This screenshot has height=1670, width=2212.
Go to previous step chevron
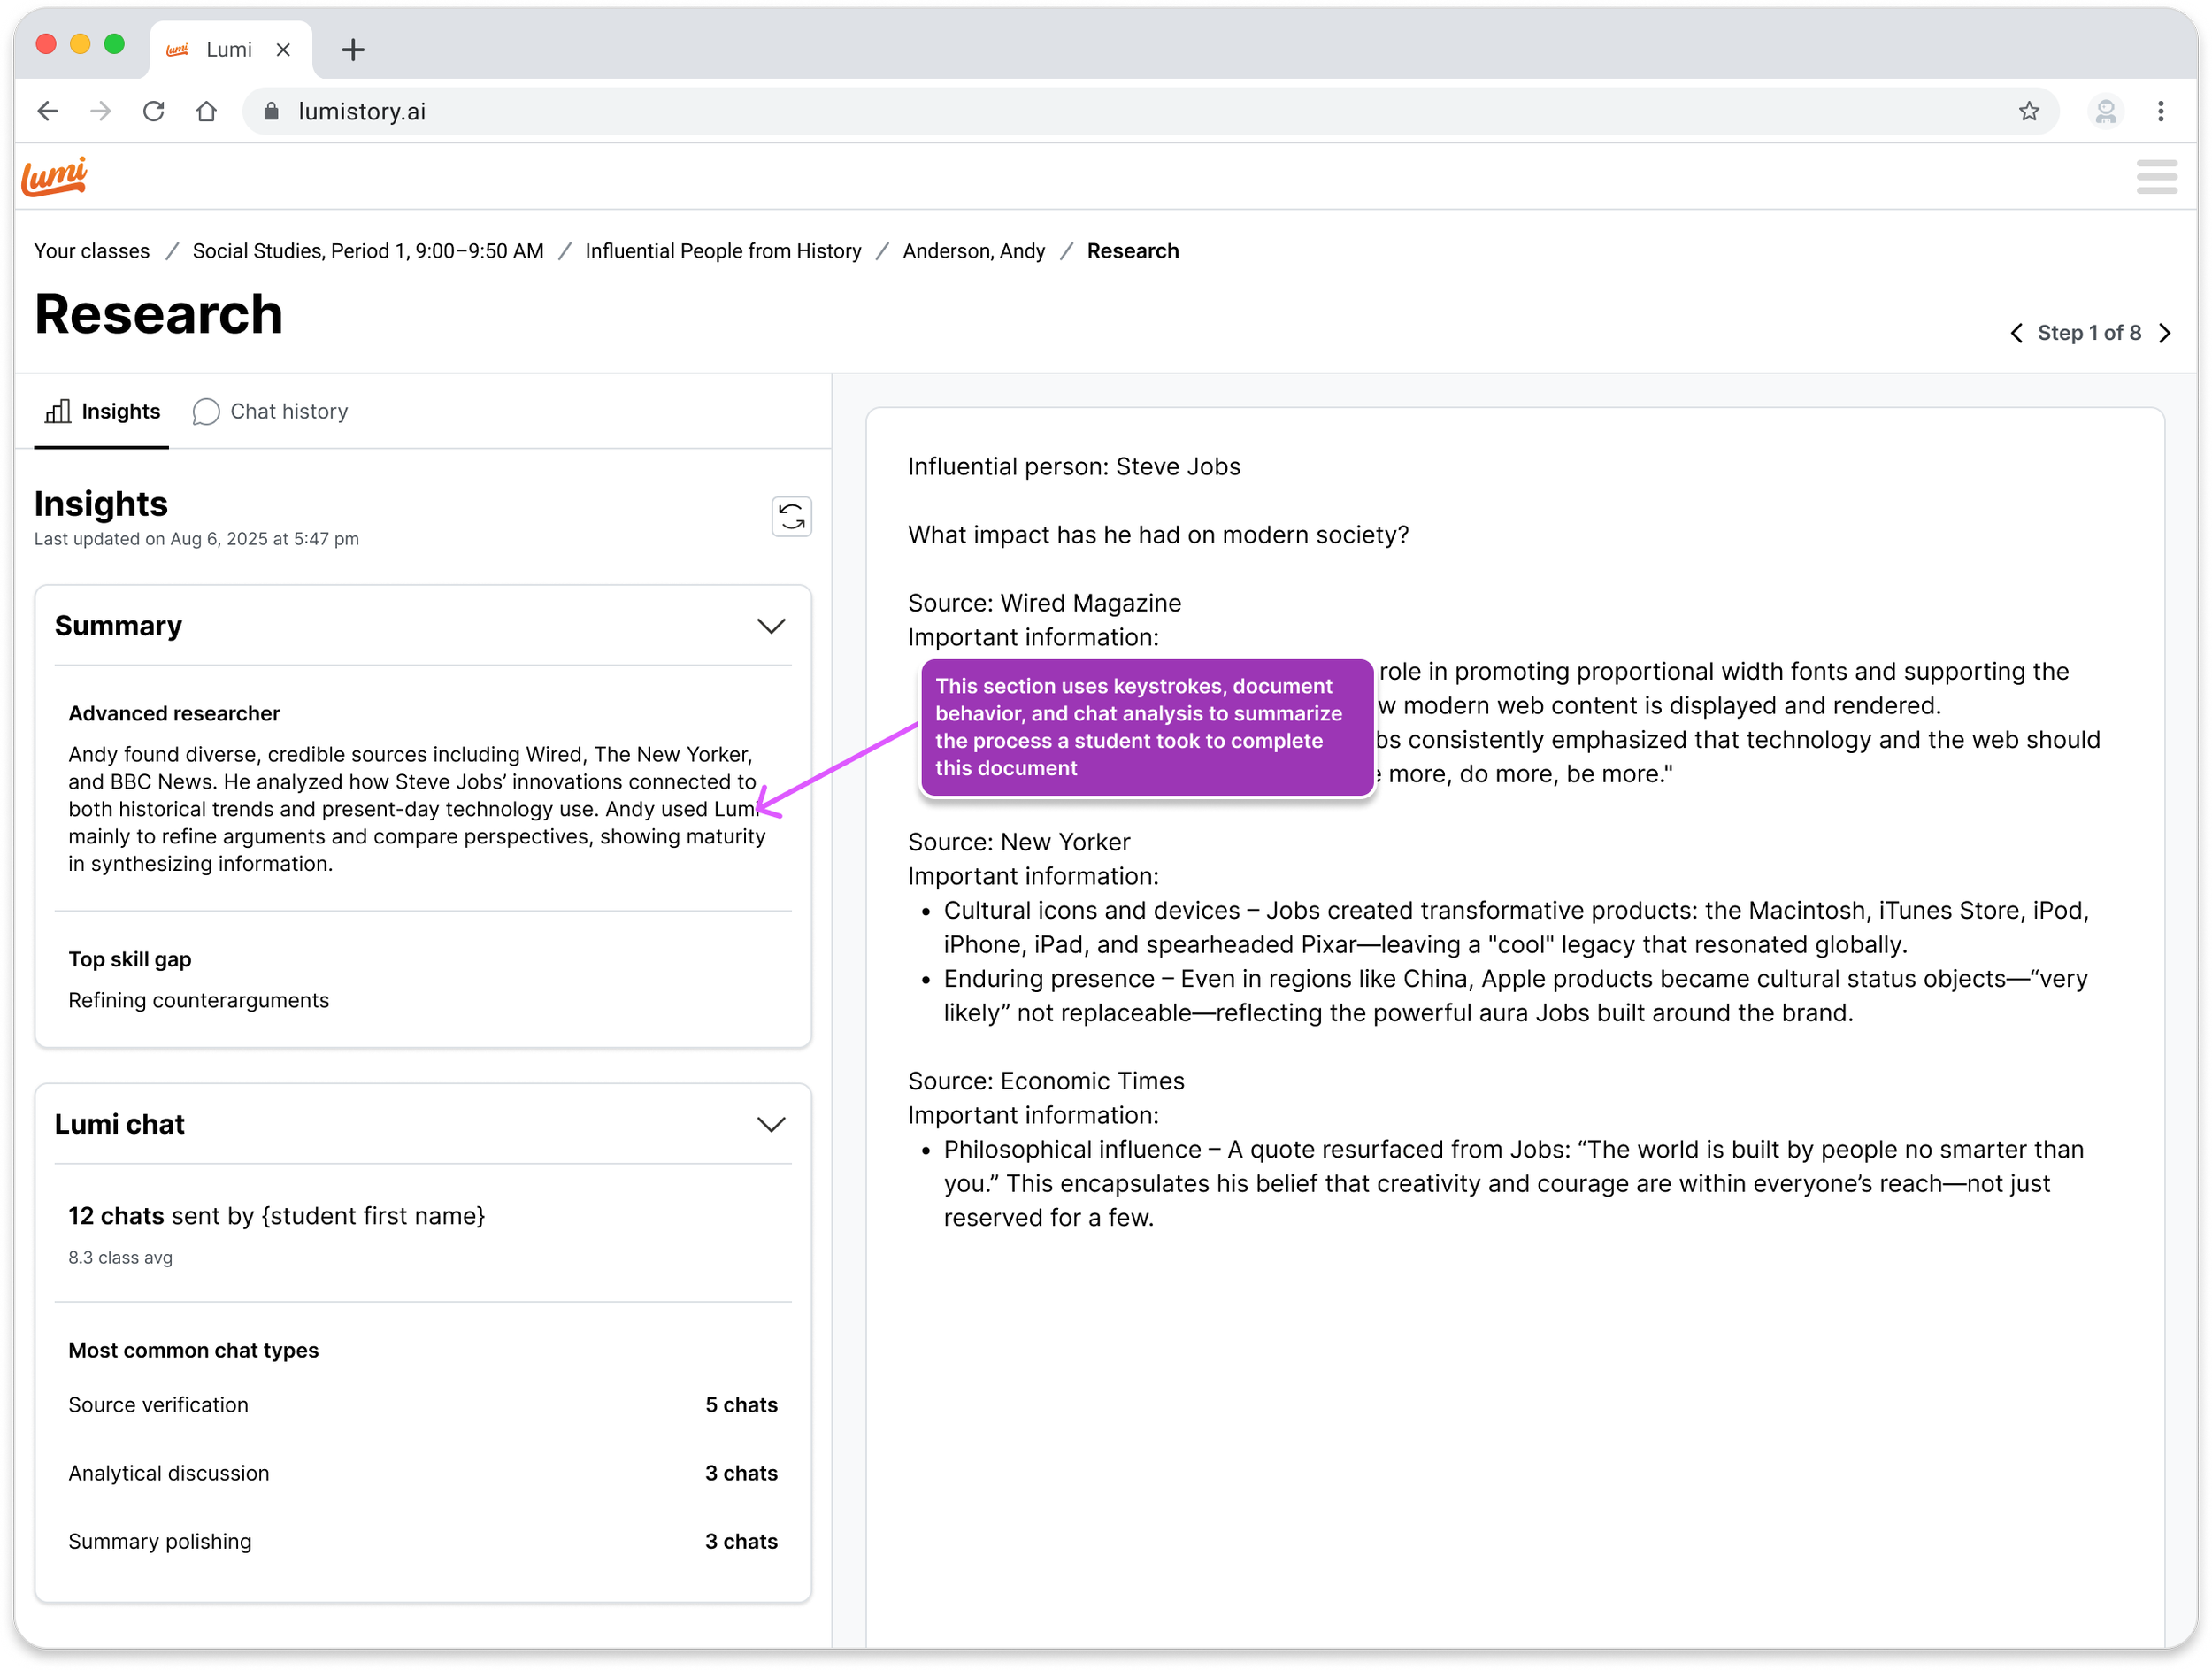pos(2016,333)
